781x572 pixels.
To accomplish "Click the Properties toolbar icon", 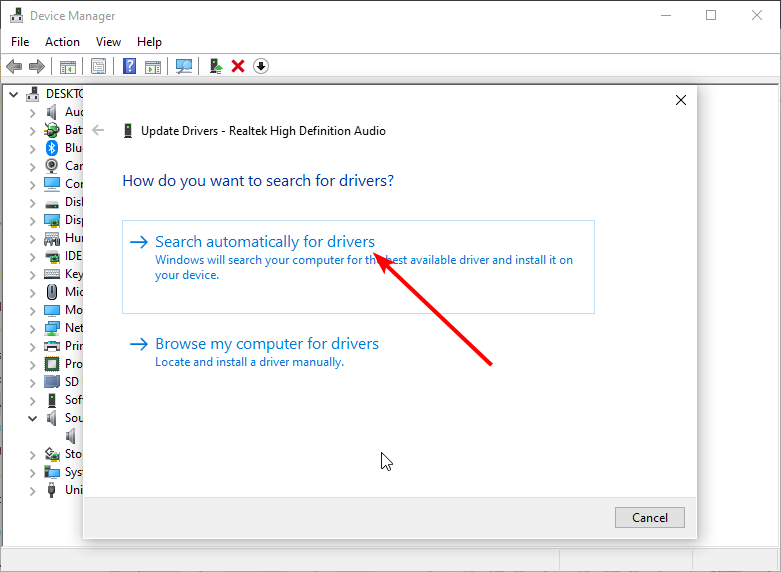I will 99,66.
